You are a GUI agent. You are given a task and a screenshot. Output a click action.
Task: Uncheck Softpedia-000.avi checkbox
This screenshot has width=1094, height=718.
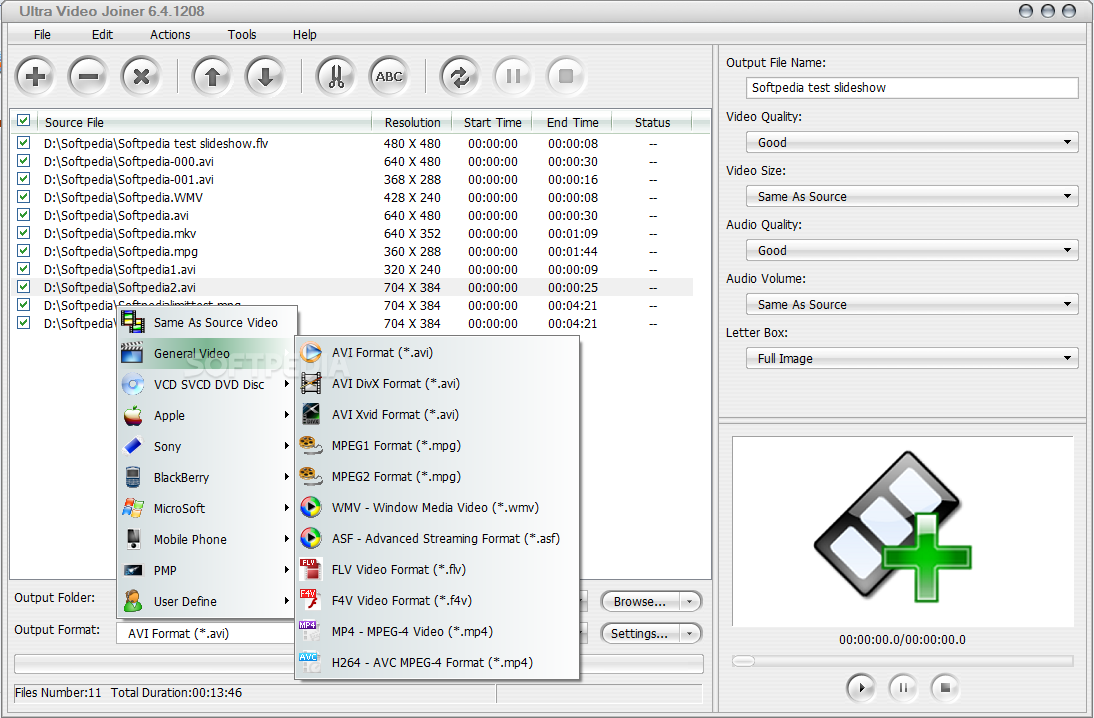point(23,160)
